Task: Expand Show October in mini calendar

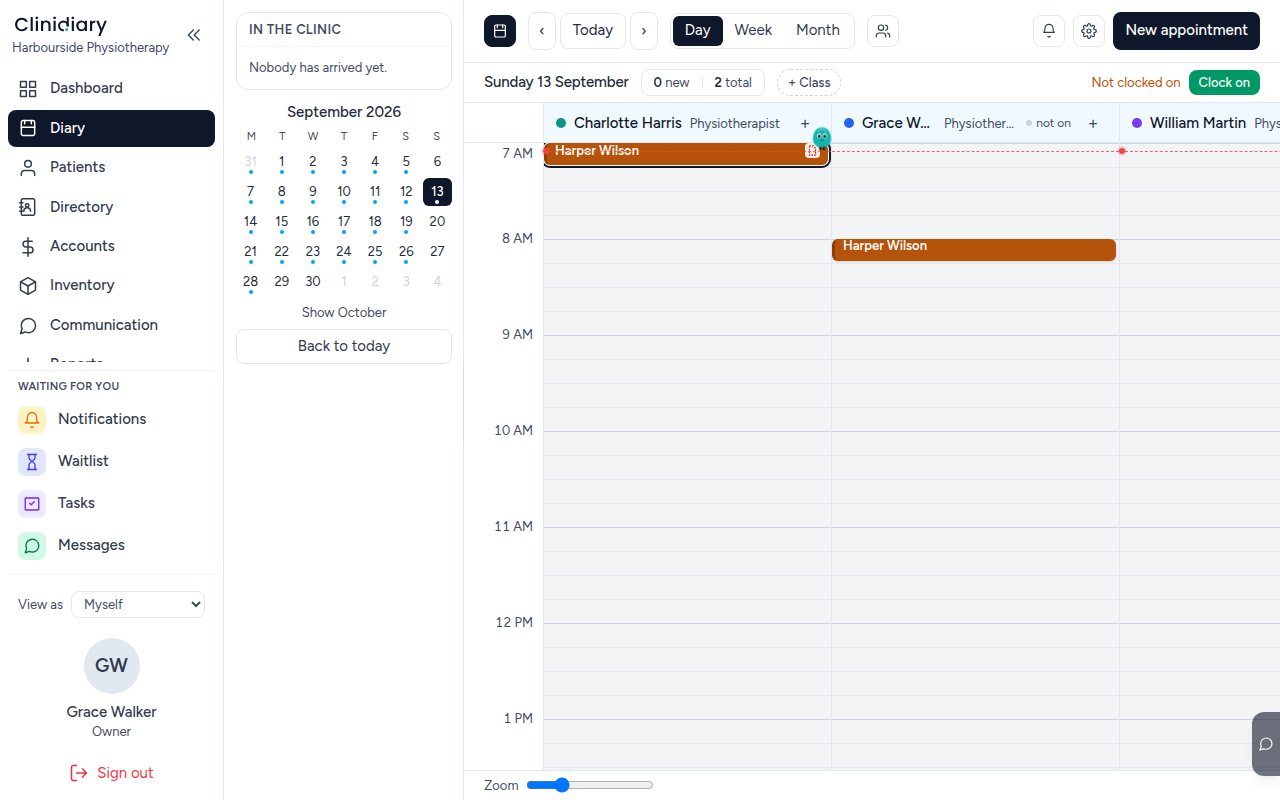Action: tap(344, 312)
